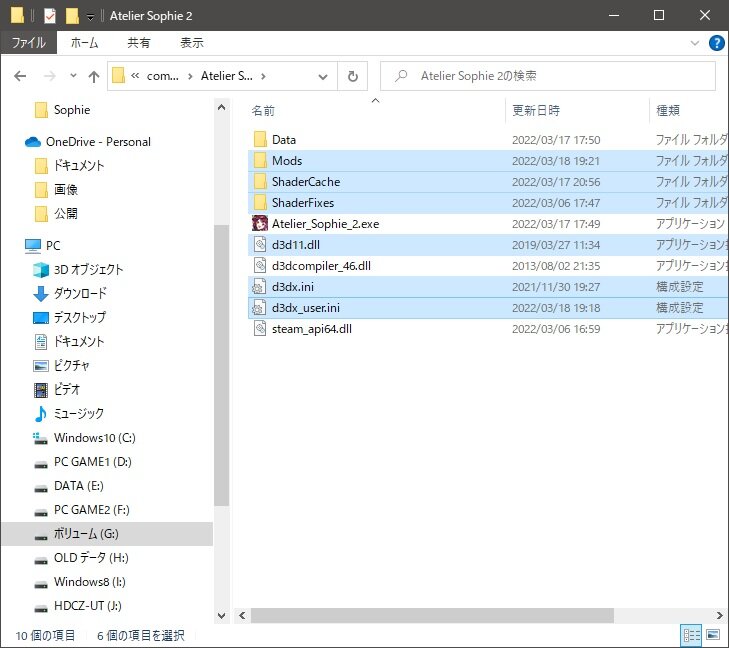
Task: Click the Atelier S... breadcrumb segment
Action: (x=226, y=76)
